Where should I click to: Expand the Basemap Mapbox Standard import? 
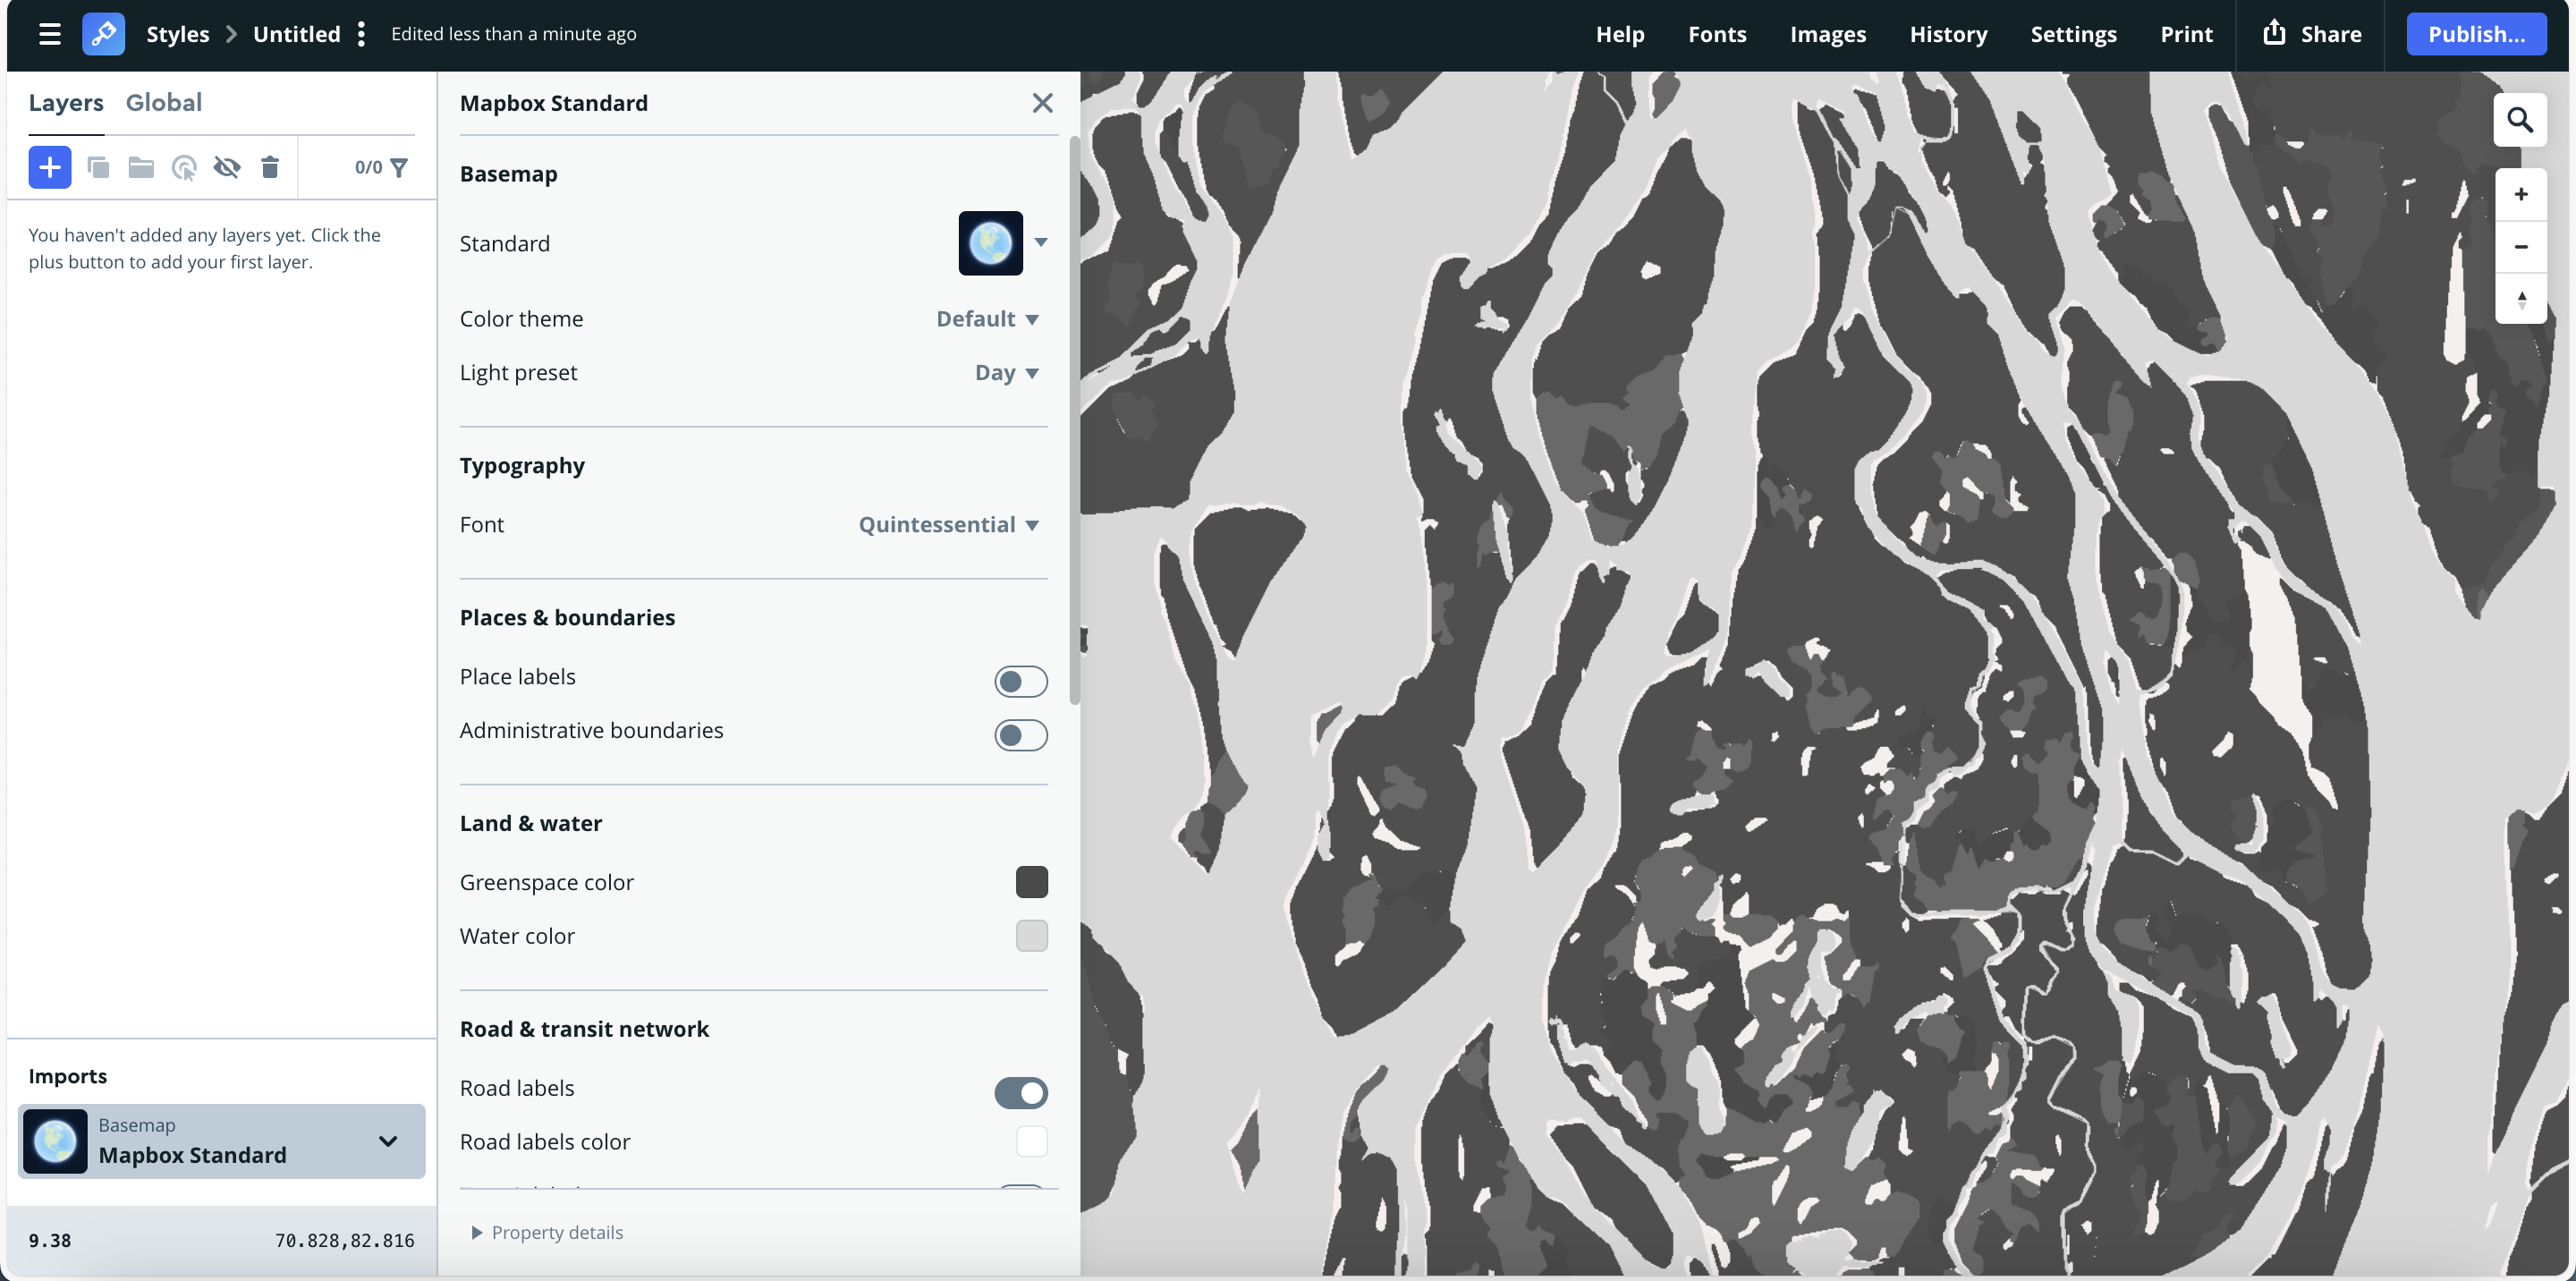[388, 1141]
